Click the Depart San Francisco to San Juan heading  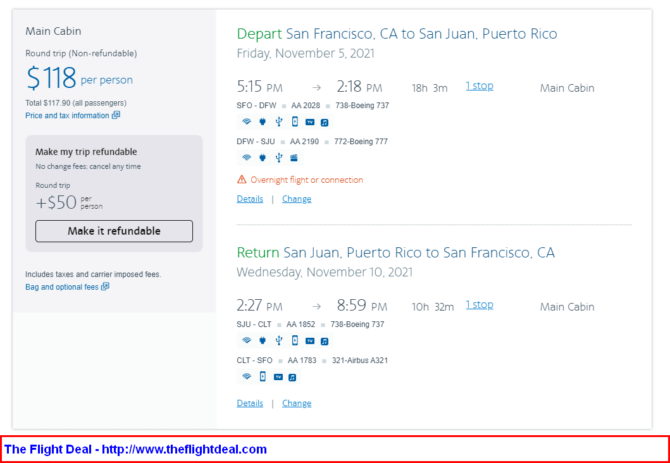pos(397,33)
